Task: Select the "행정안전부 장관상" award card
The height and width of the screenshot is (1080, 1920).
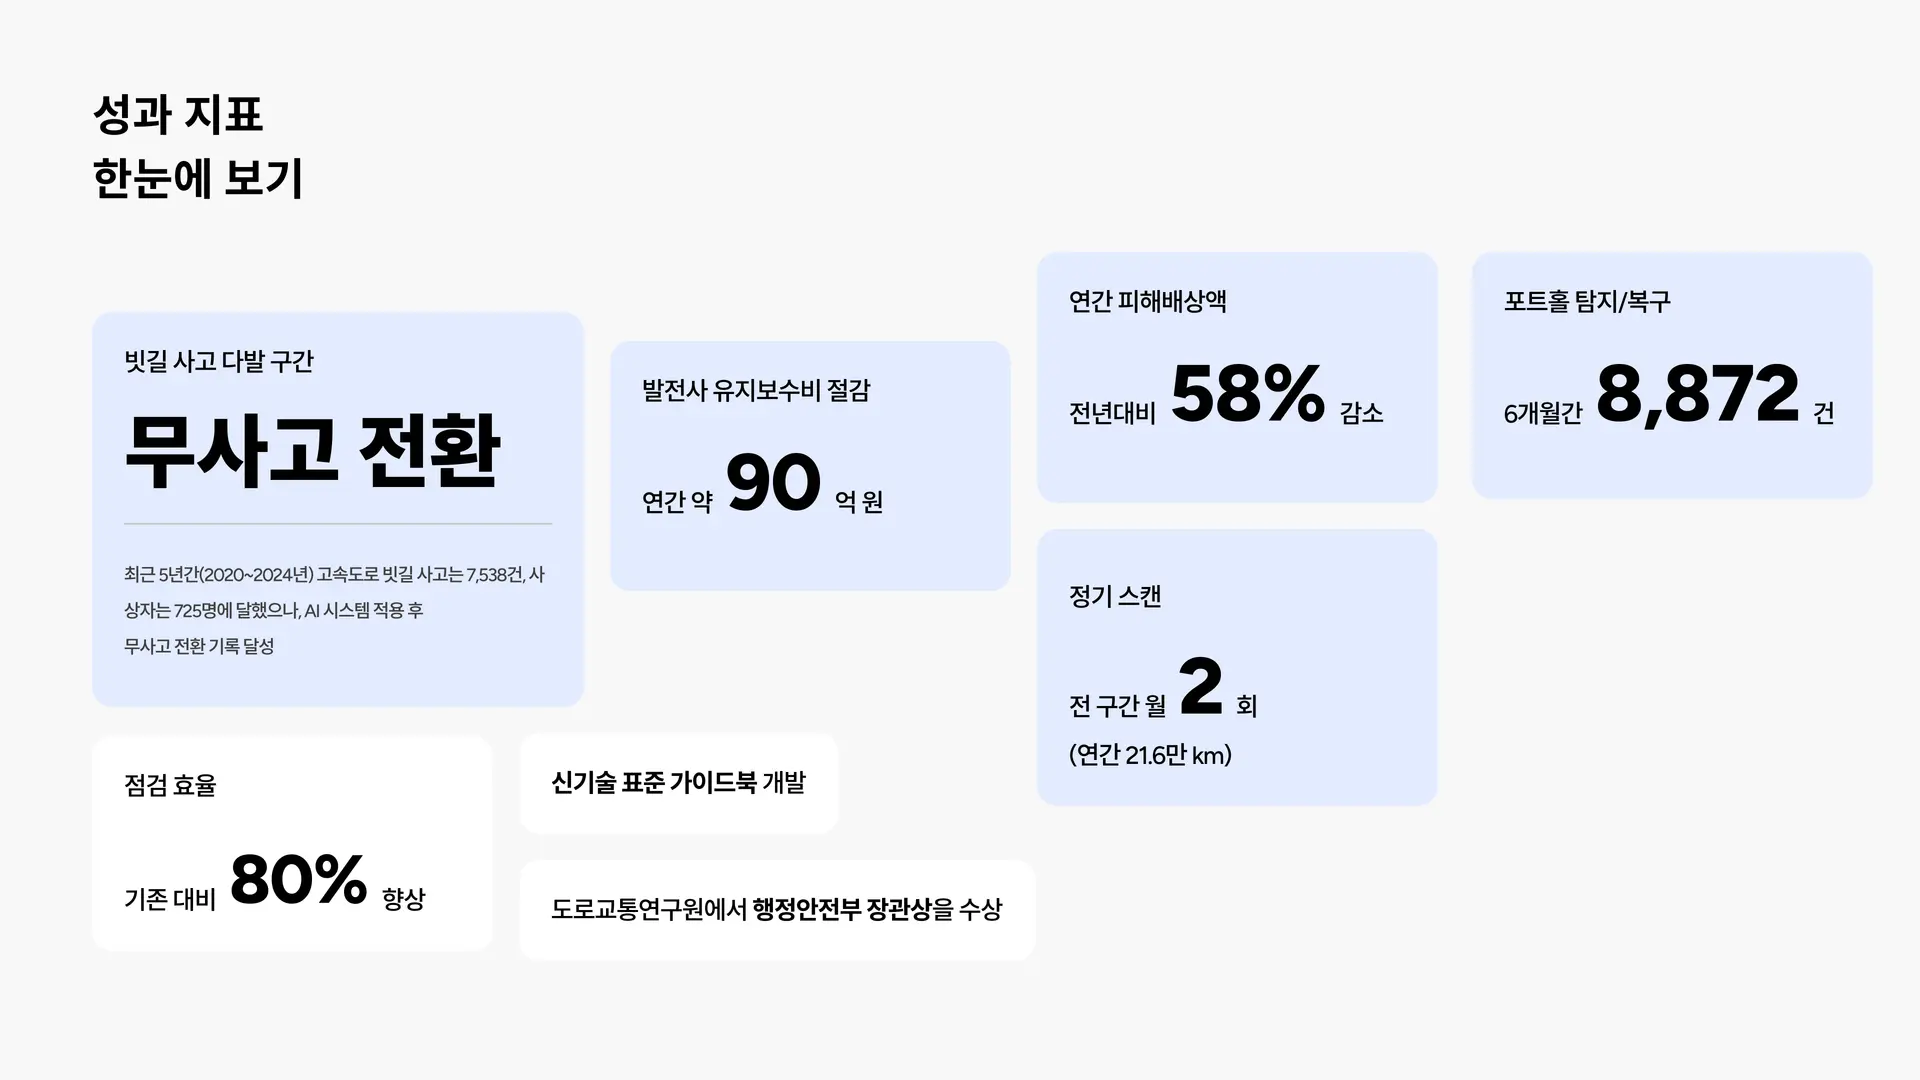Action: coord(776,909)
